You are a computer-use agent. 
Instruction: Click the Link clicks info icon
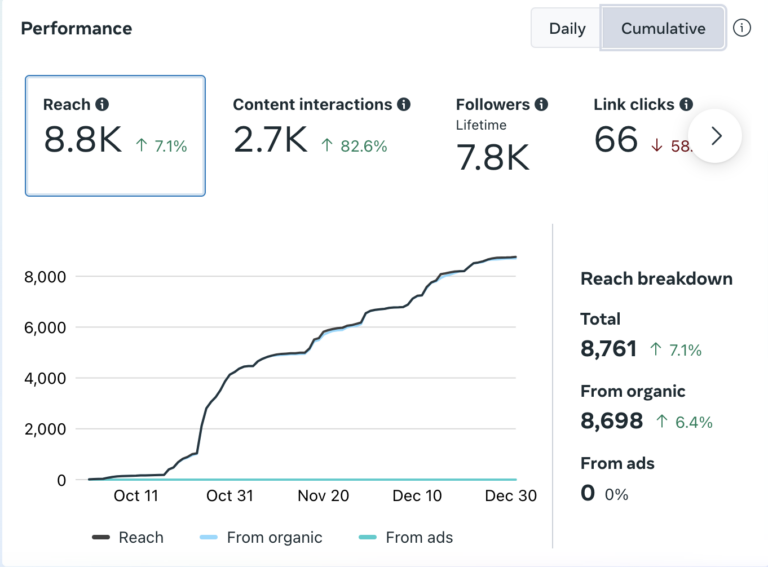(686, 104)
